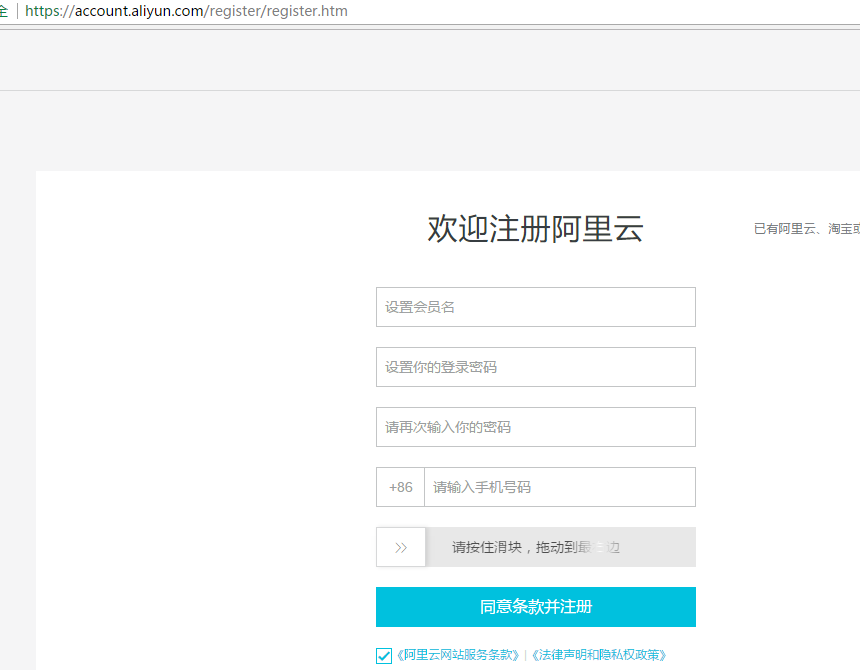Focus the 设置会员名 username field
The height and width of the screenshot is (670, 860).
[x=535, y=307]
